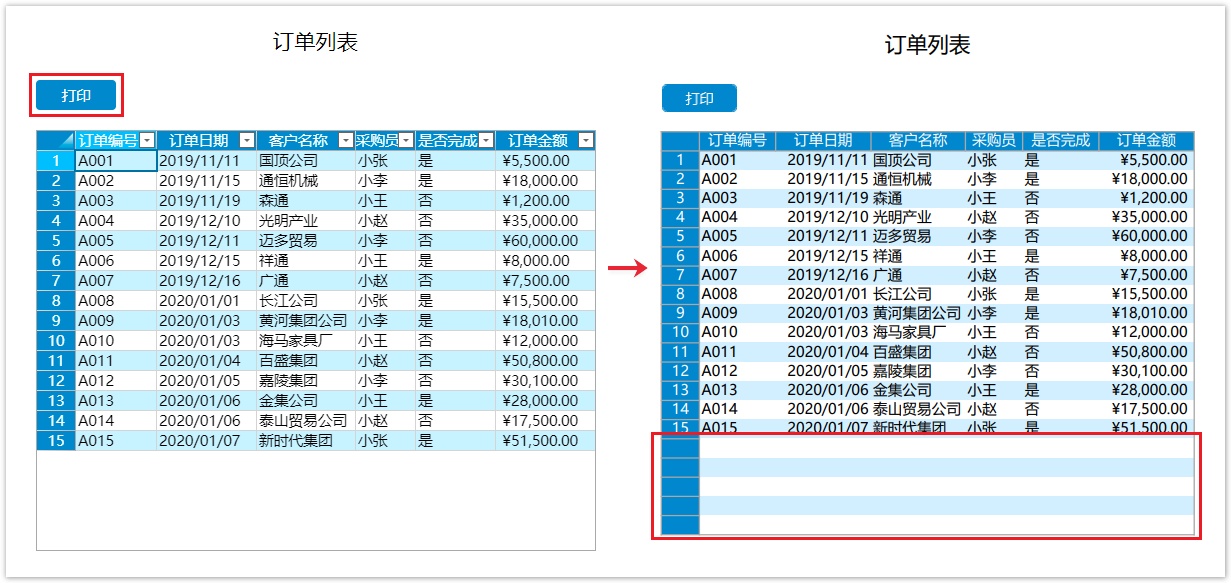Select row header 8 in the left table
1231x583 pixels.
56,301
